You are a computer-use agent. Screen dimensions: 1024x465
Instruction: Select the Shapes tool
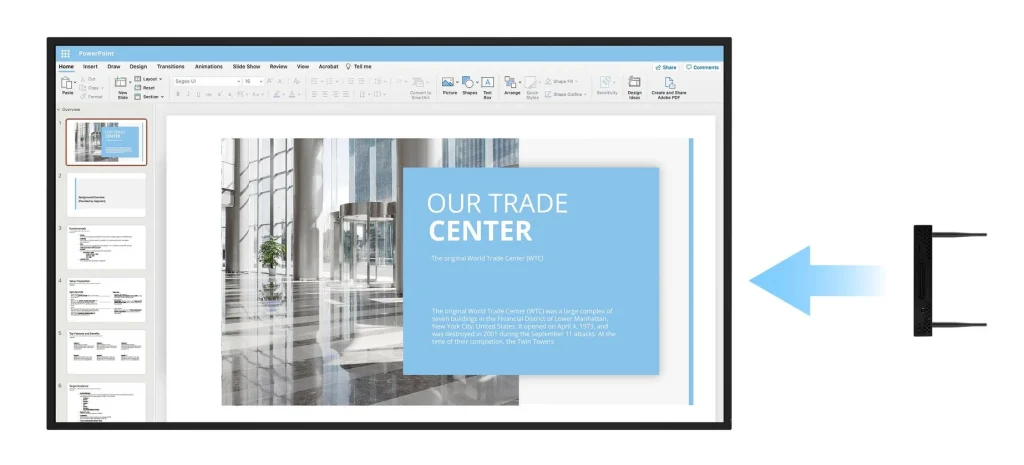coord(469,86)
